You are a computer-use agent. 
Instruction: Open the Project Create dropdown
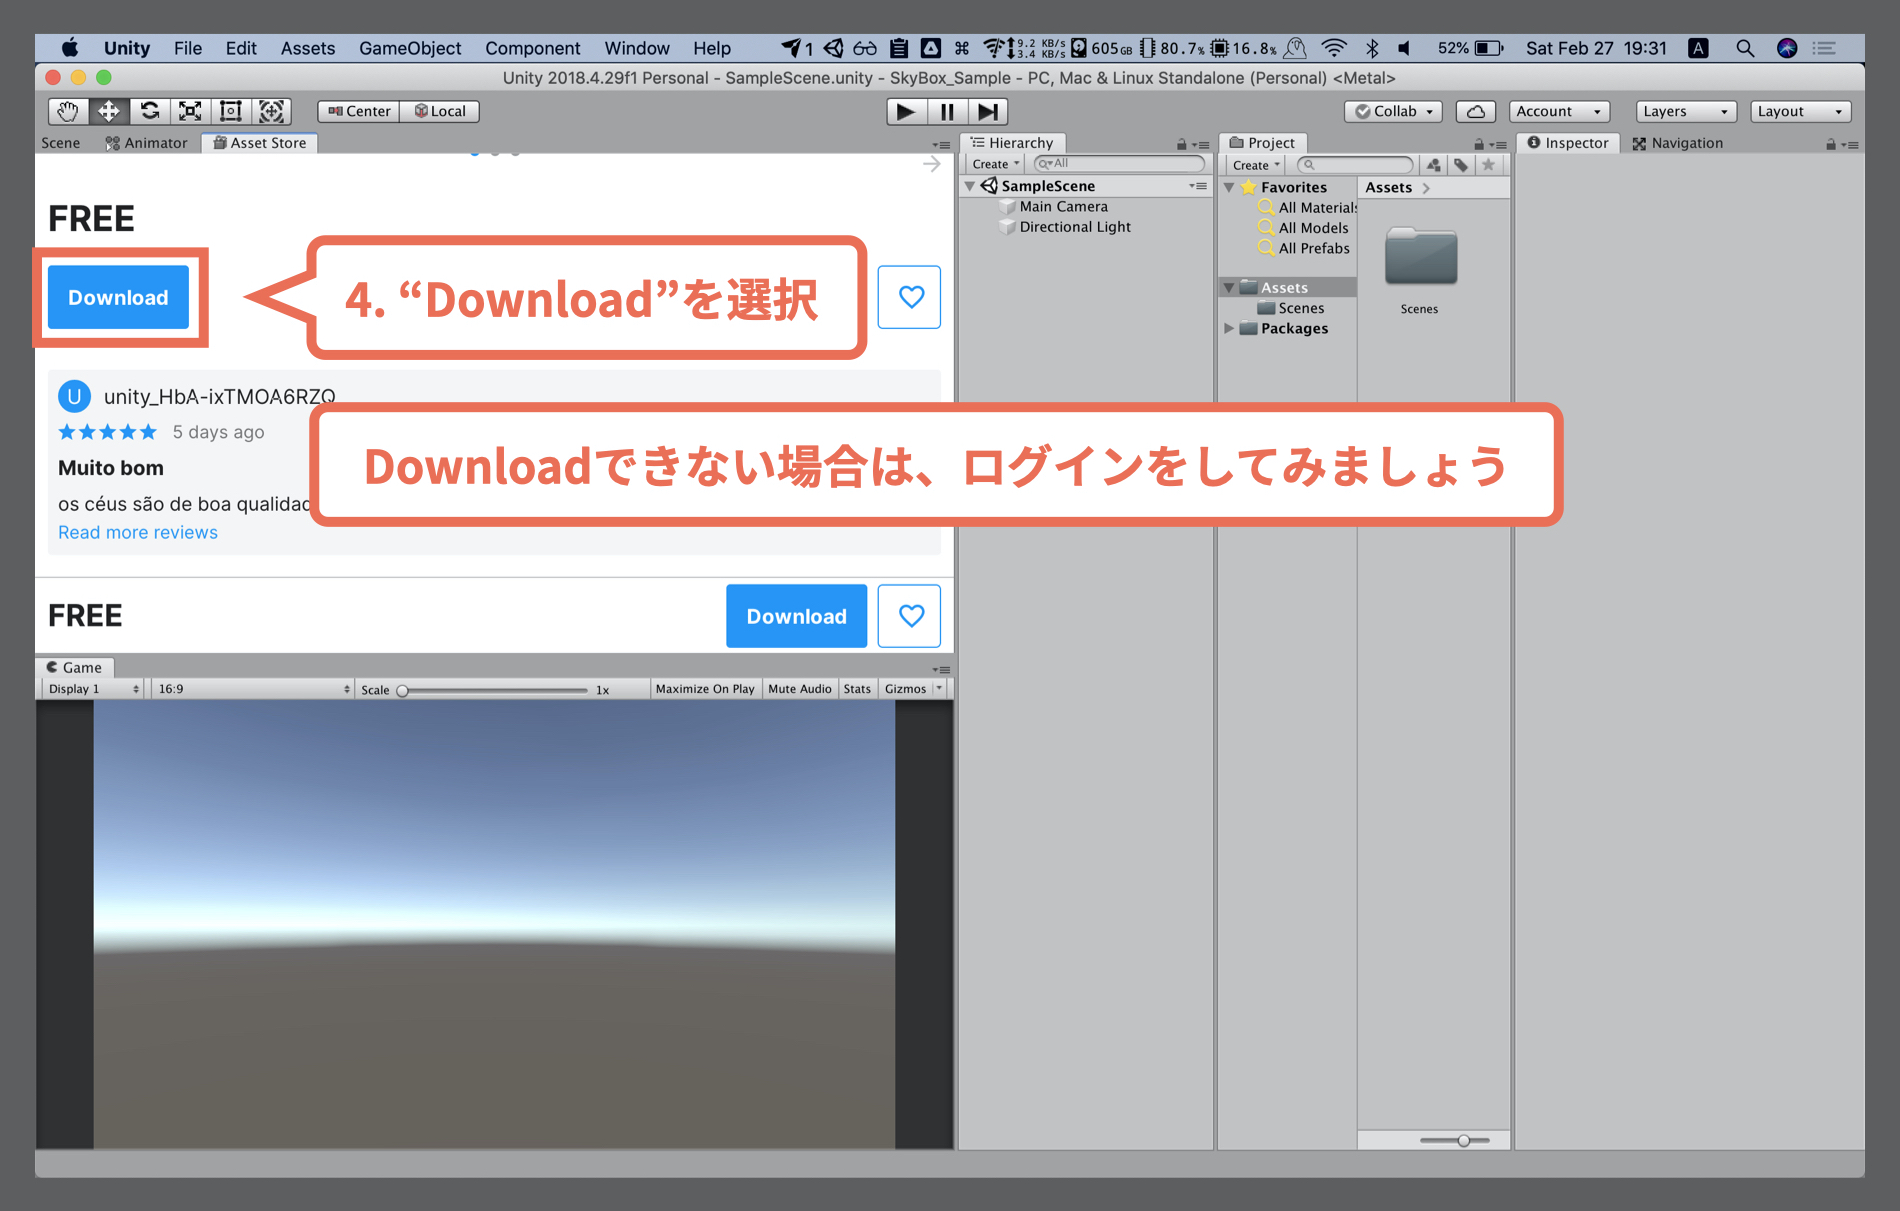click(1256, 165)
